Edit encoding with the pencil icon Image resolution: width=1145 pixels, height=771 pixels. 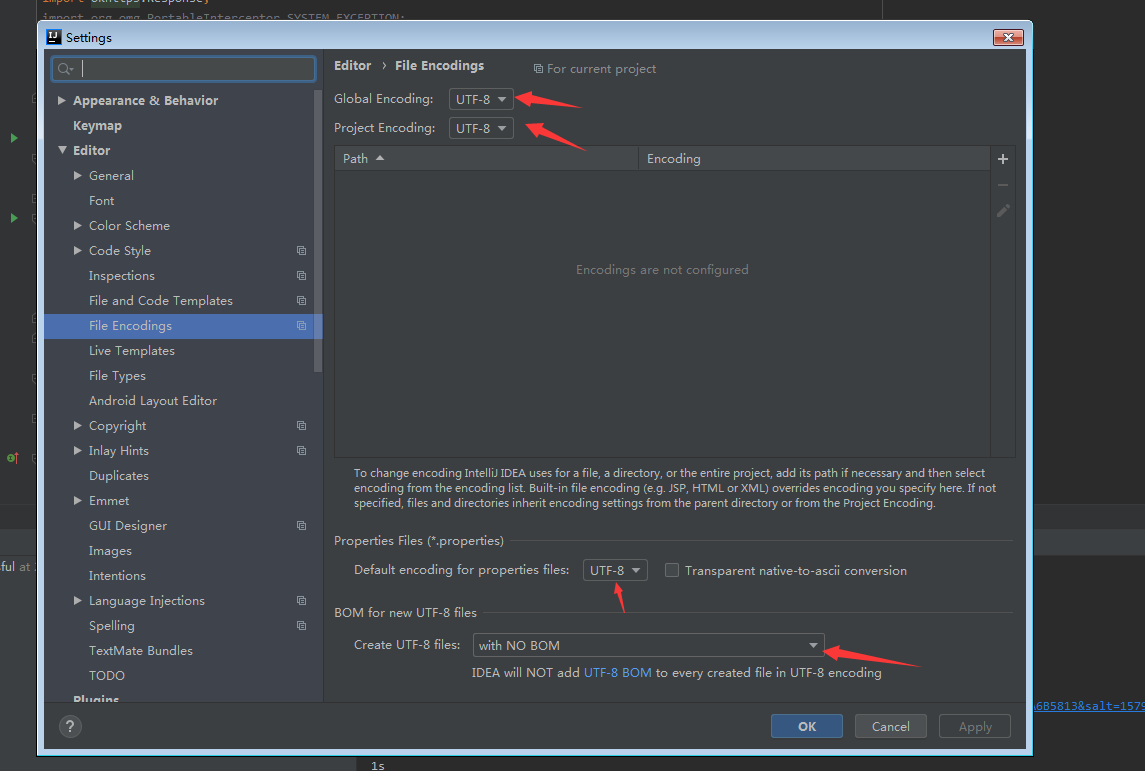click(x=1002, y=210)
